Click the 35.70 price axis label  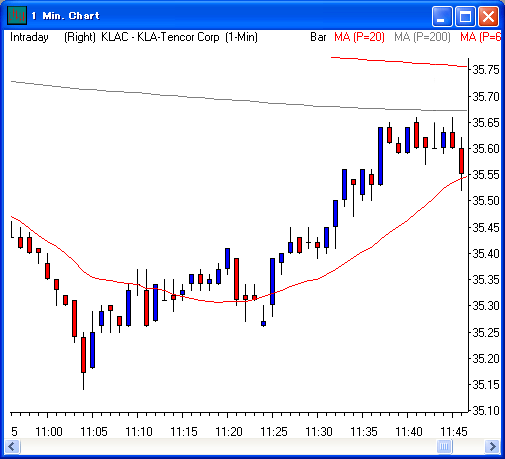[x=486, y=97]
